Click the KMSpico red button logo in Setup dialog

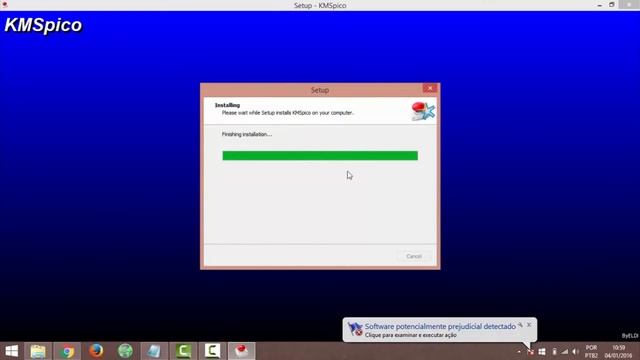point(423,111)
